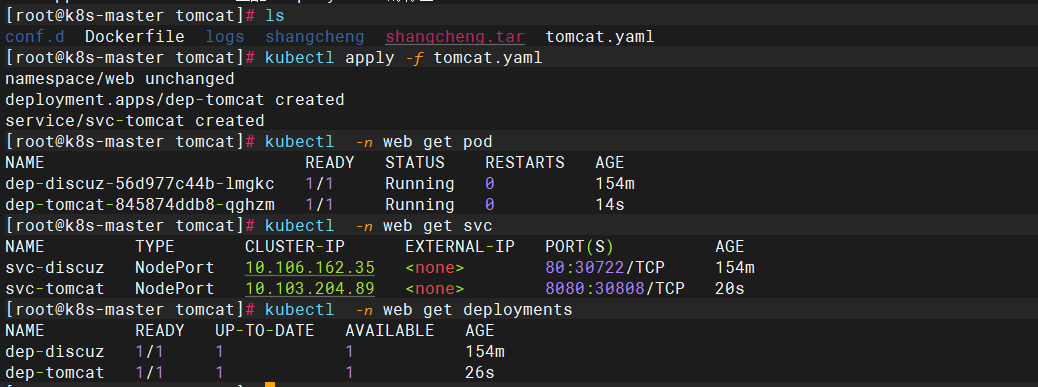Click 'service/svc-tomcat created' line
The image size is (1038, 387).
pyautogui.click(x=135, y=121)
